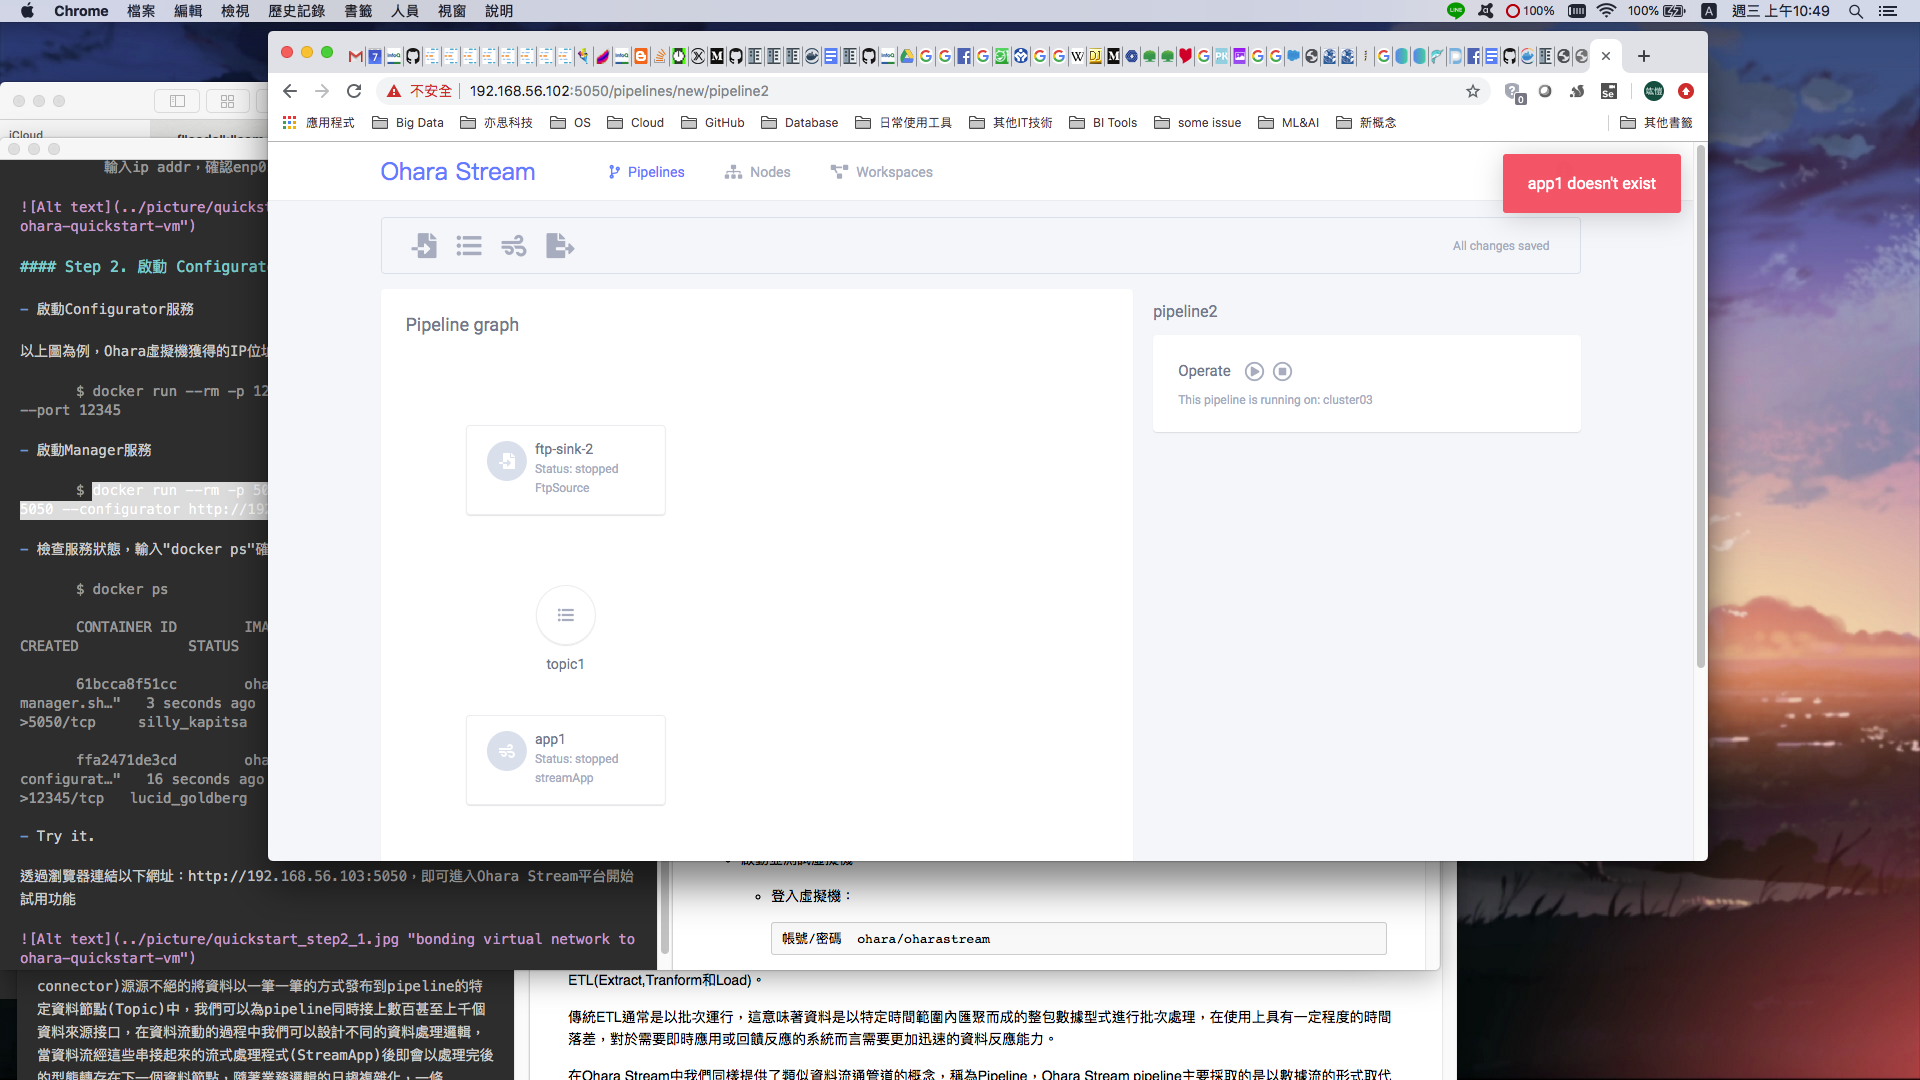
Task: Open the 編輯 menu
Action: (188, 11)
